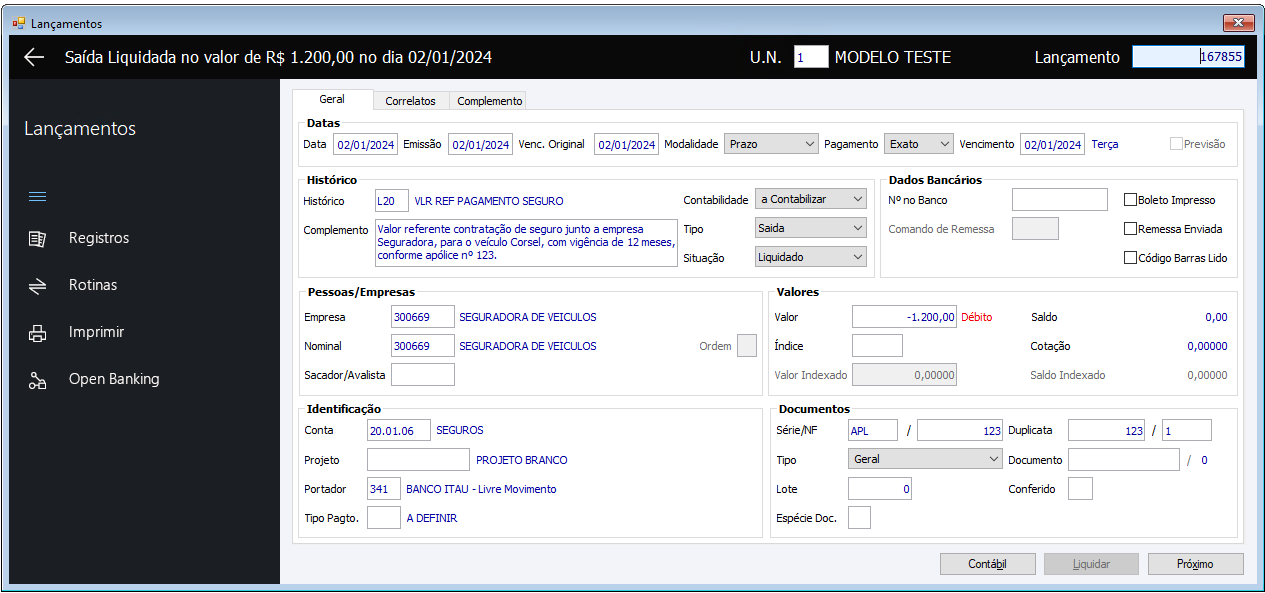Open Rotinas menu item
Viewport: 1265px width, 593px height.
(x=93, y=285)
